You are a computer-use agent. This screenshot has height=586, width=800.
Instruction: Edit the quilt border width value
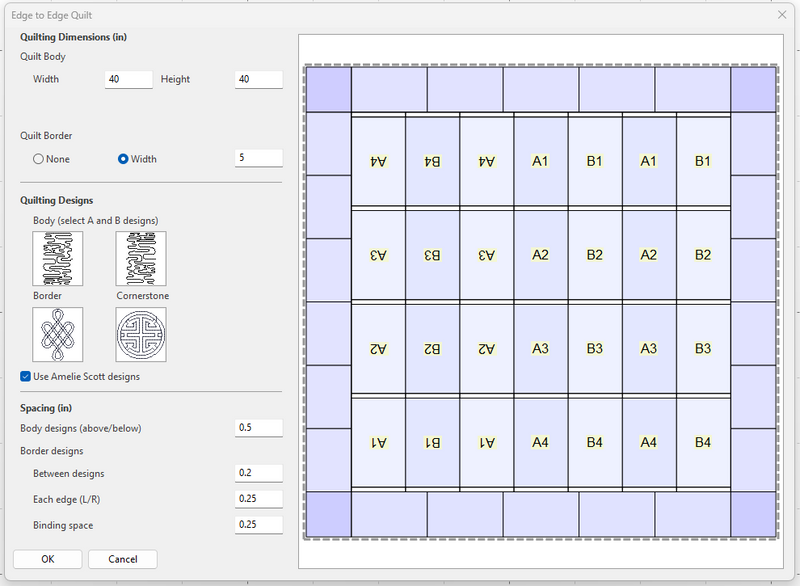point(258,158)
